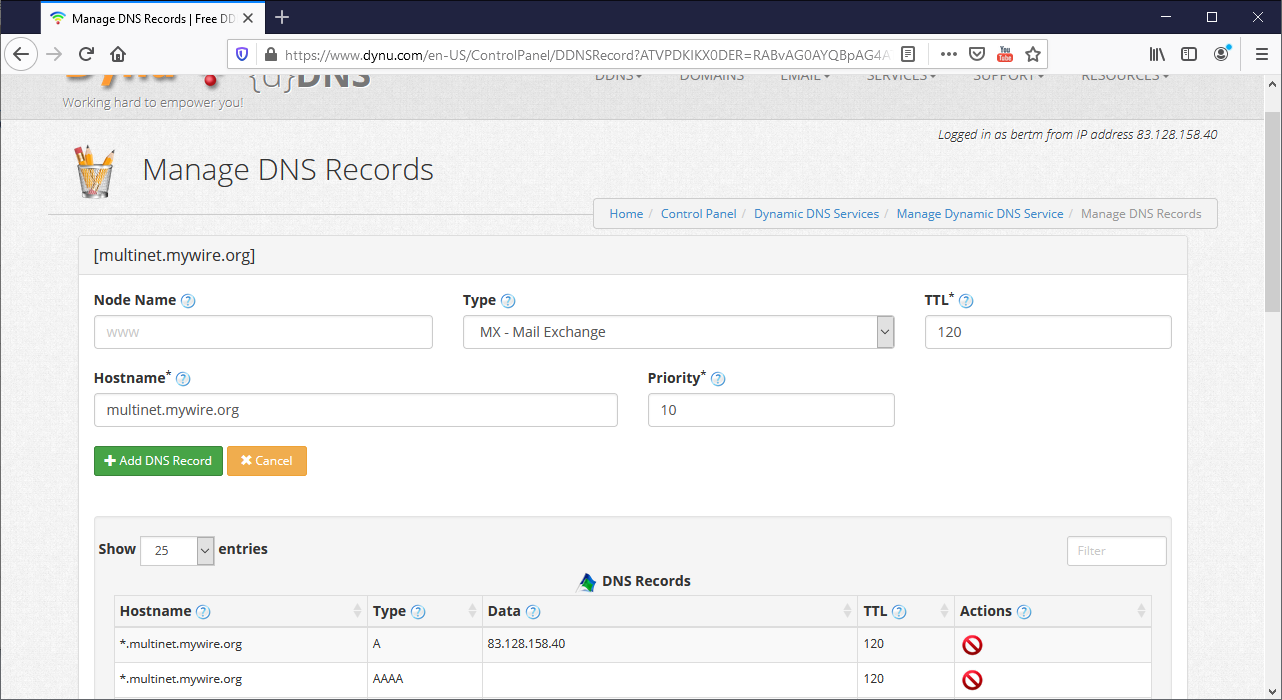Click the help icon beside Priority label
1282x700 pixels.
(718, 379)
